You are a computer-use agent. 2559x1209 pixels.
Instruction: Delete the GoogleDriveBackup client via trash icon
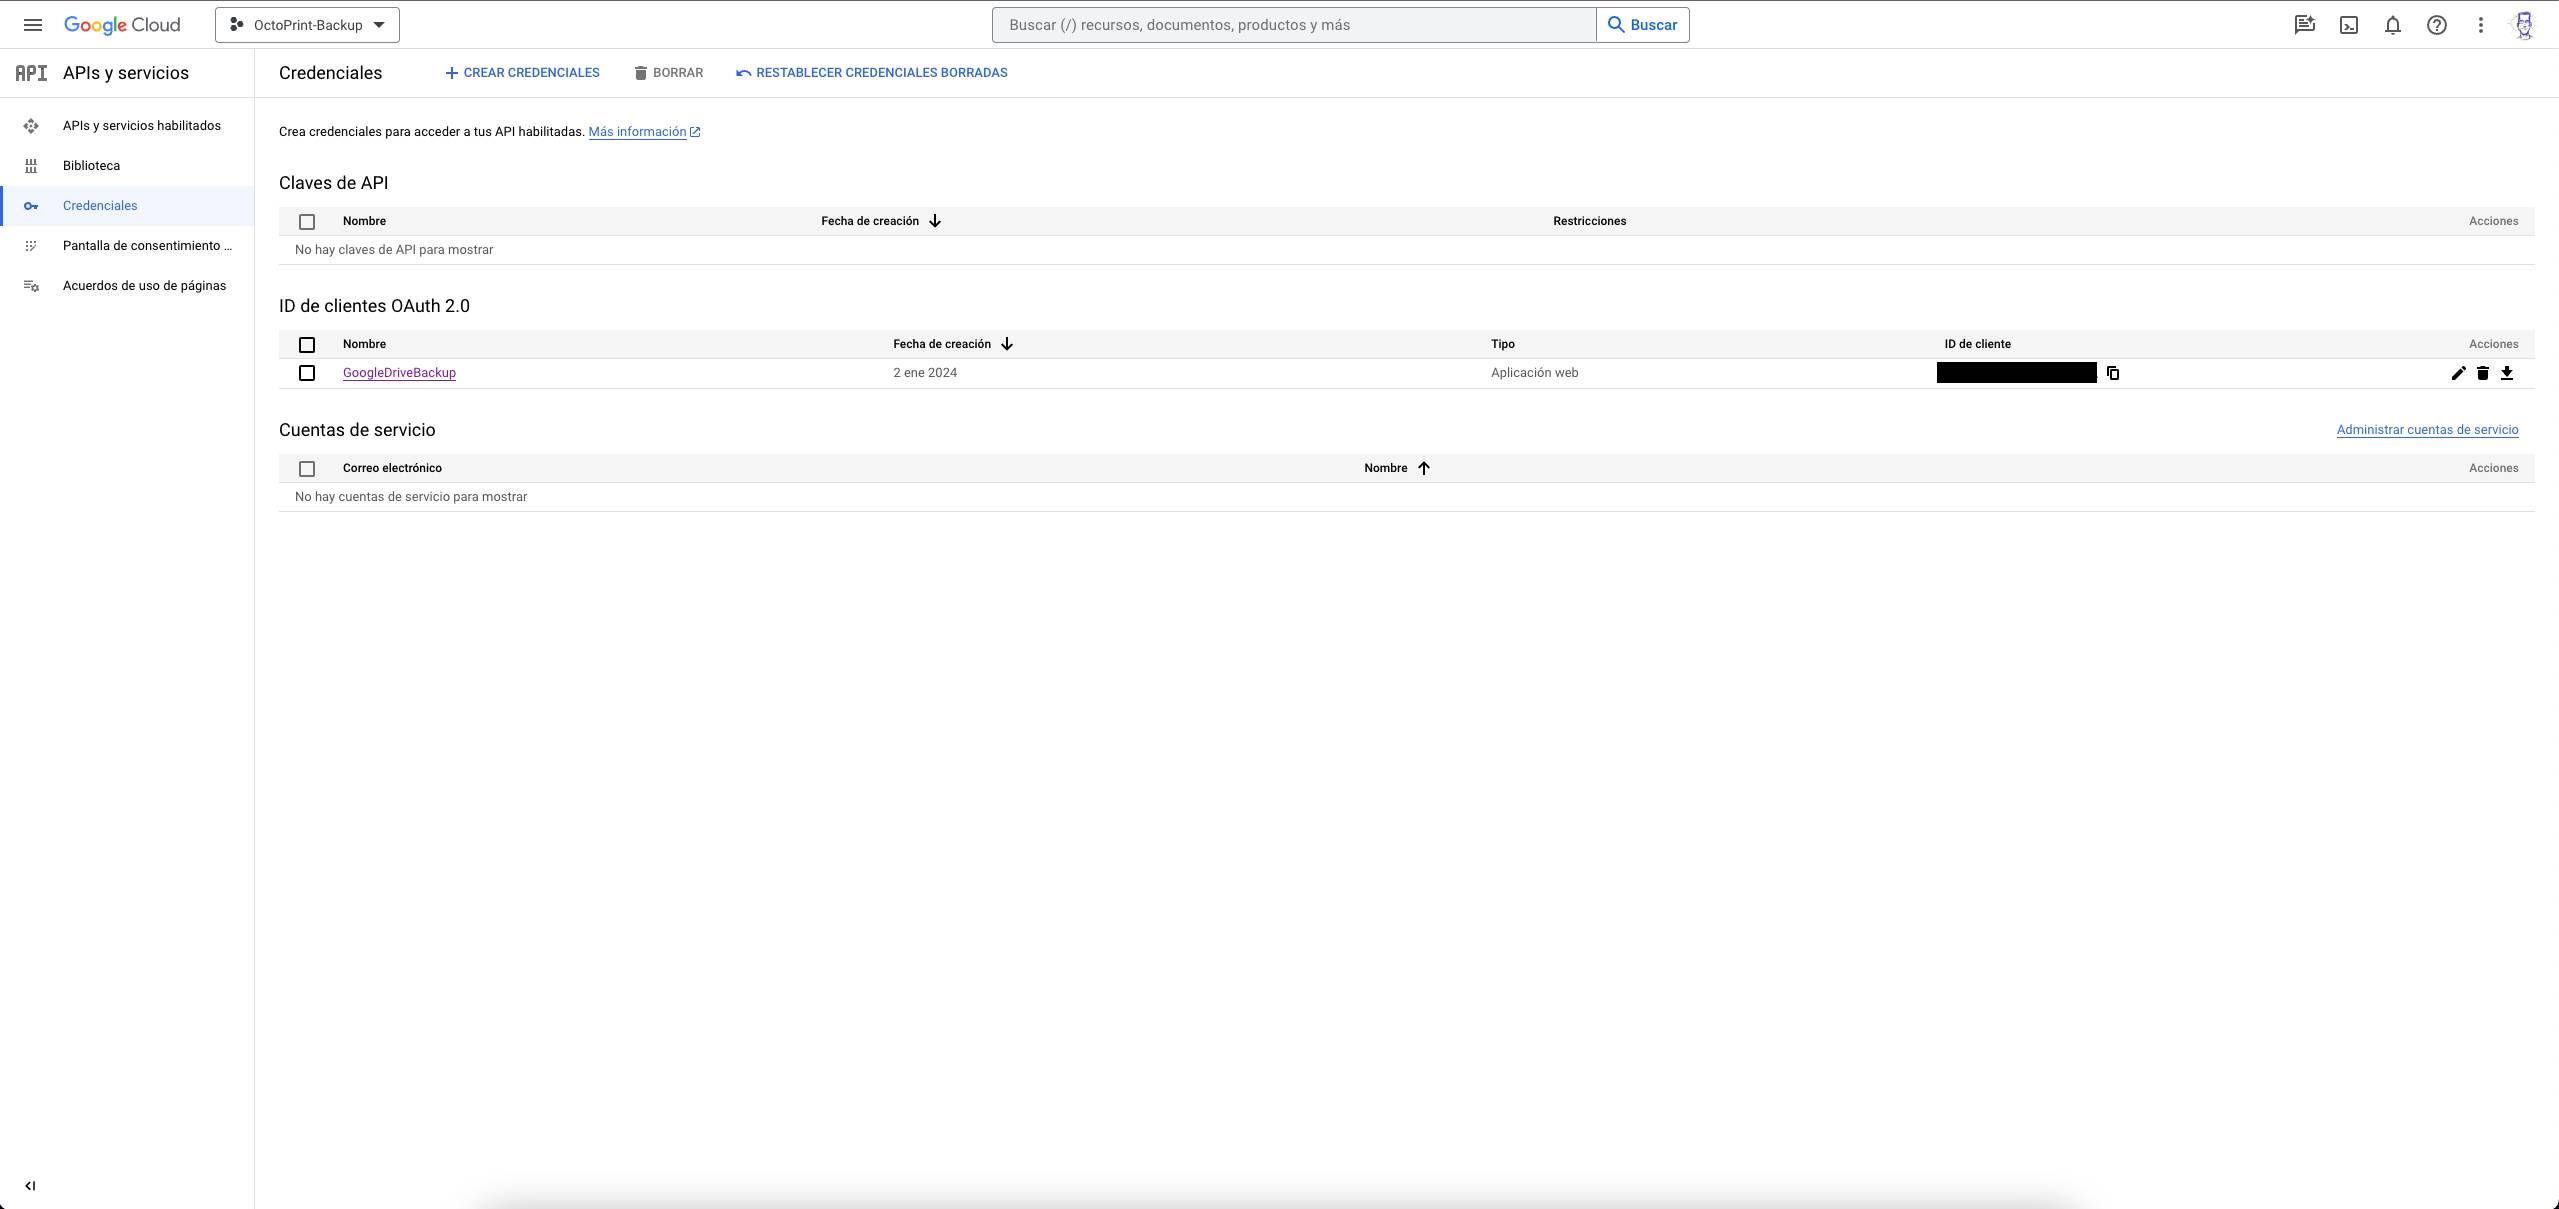coord(2483,373)
